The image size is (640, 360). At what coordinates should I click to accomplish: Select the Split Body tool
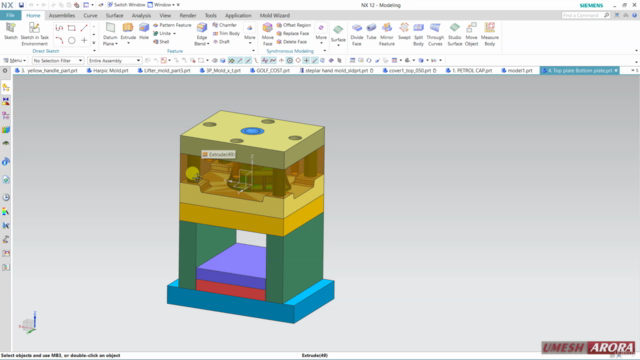tap(418, 34)
